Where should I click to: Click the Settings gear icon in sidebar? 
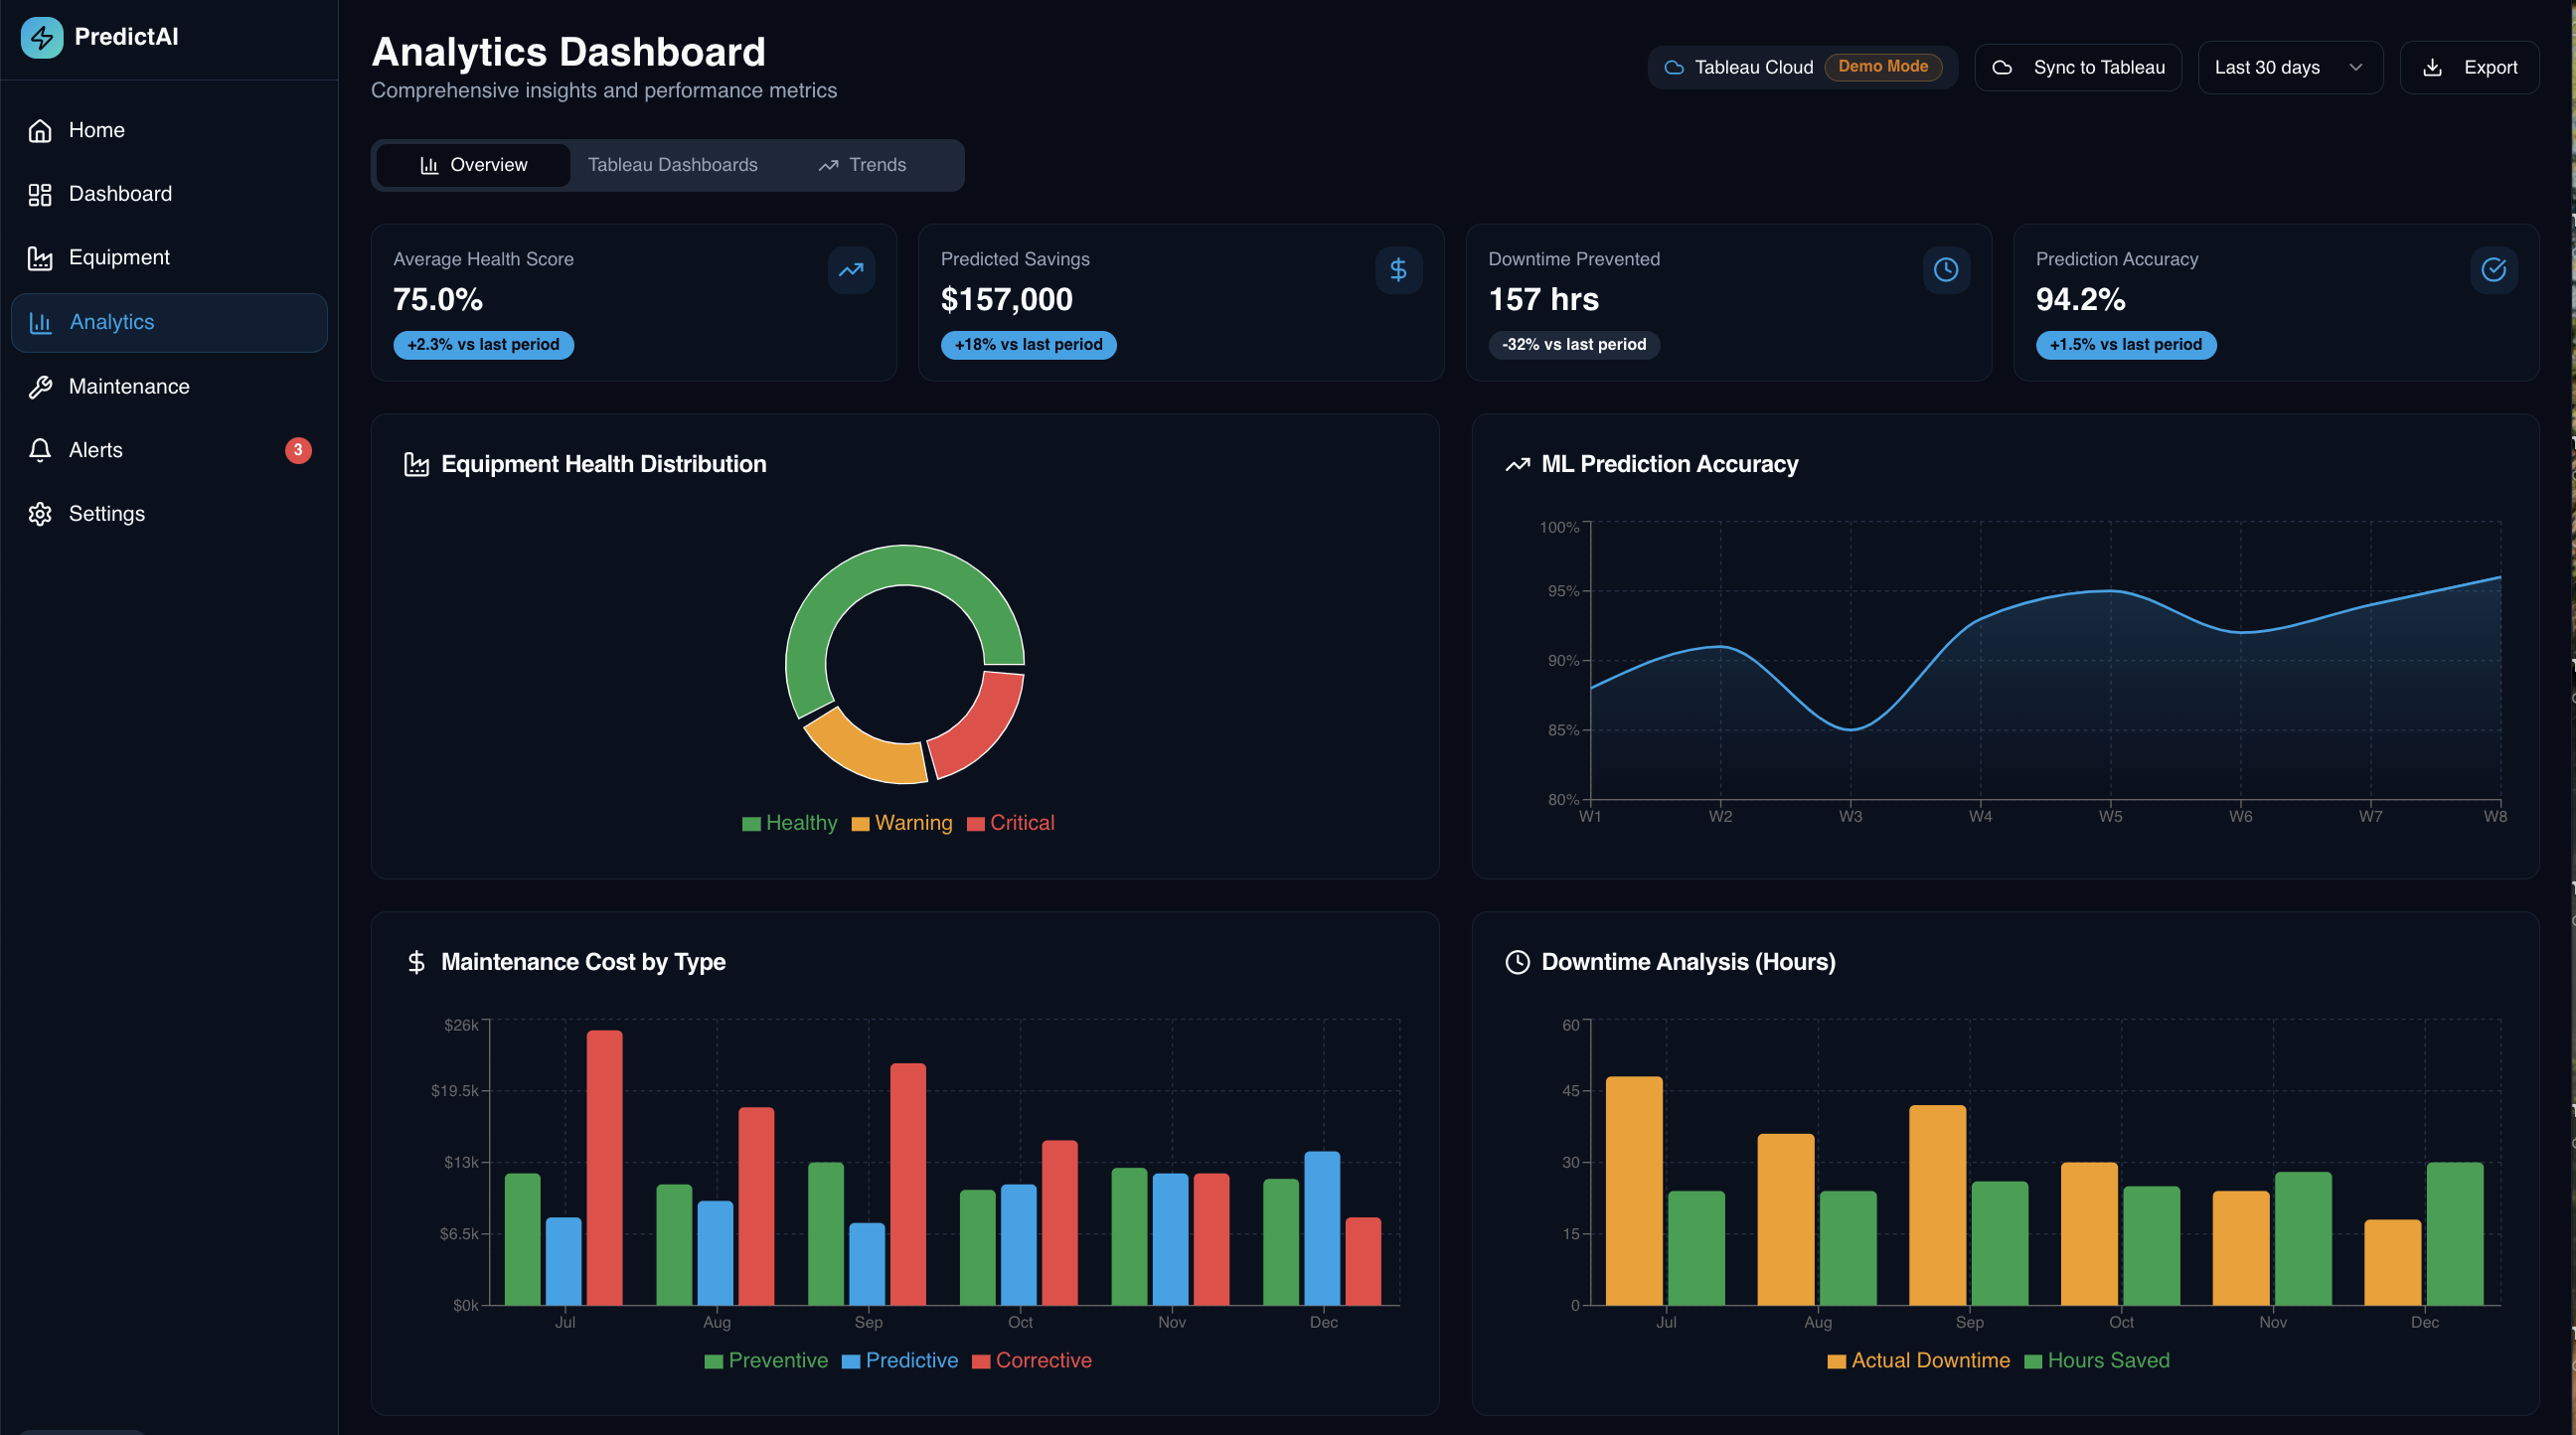click(x=40, y=514)
